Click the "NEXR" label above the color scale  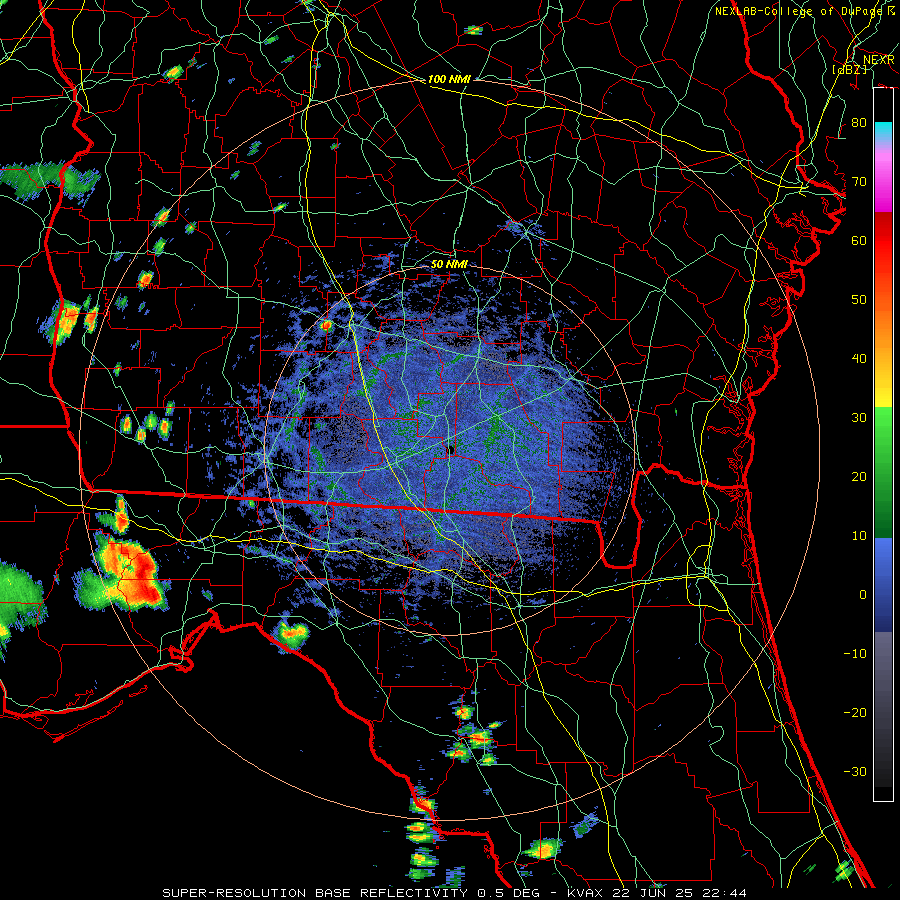(x=879, y=60)
